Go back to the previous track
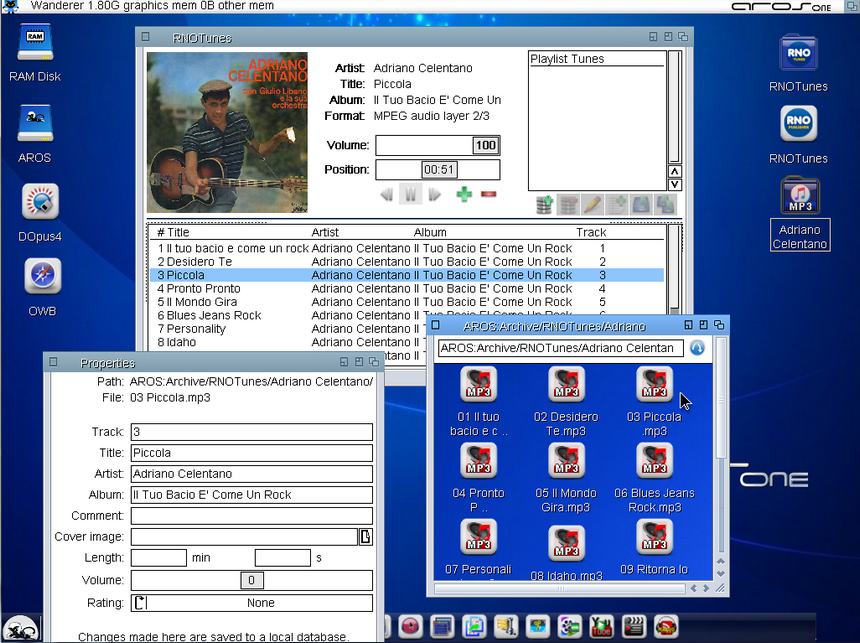 pyautogui.click(x=386, y=194)
